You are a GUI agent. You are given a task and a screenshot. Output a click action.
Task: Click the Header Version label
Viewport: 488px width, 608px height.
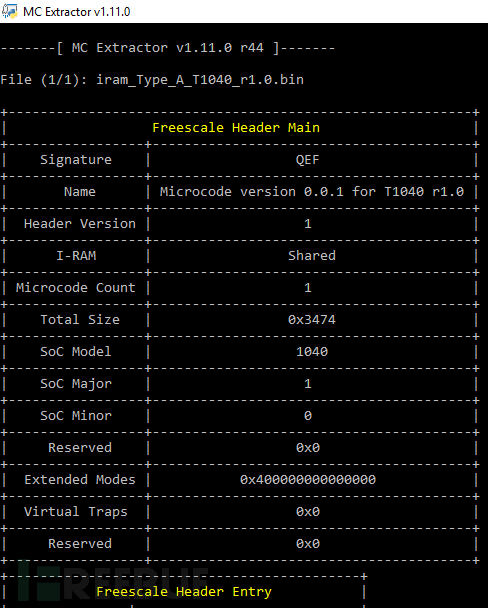pyautogui.click(x=80, y=224)
